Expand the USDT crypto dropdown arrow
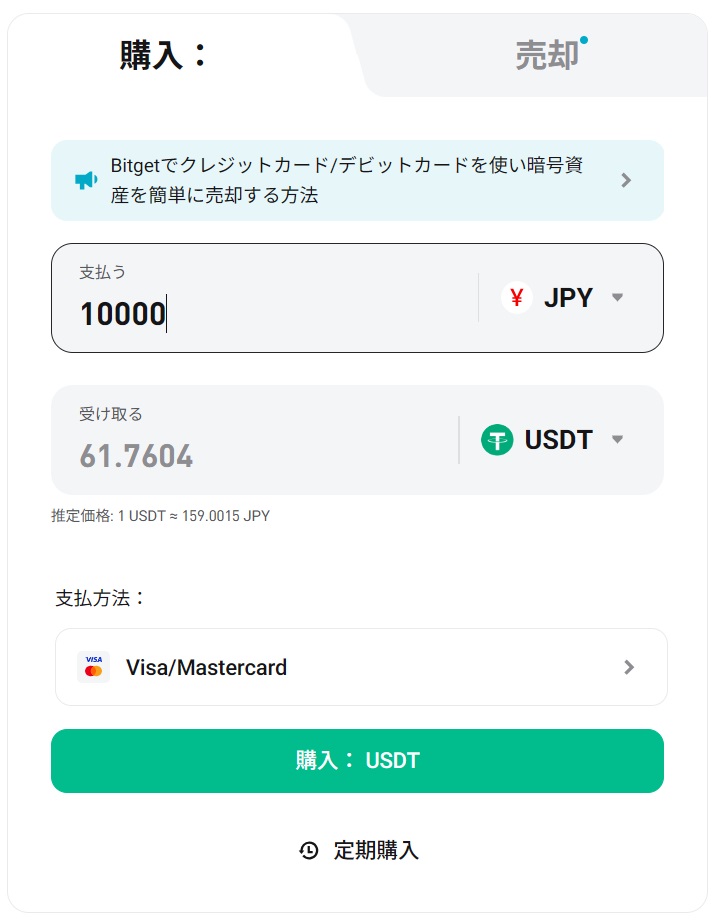The height and width of the screenshot is (923, 718). tap(617, 440)
